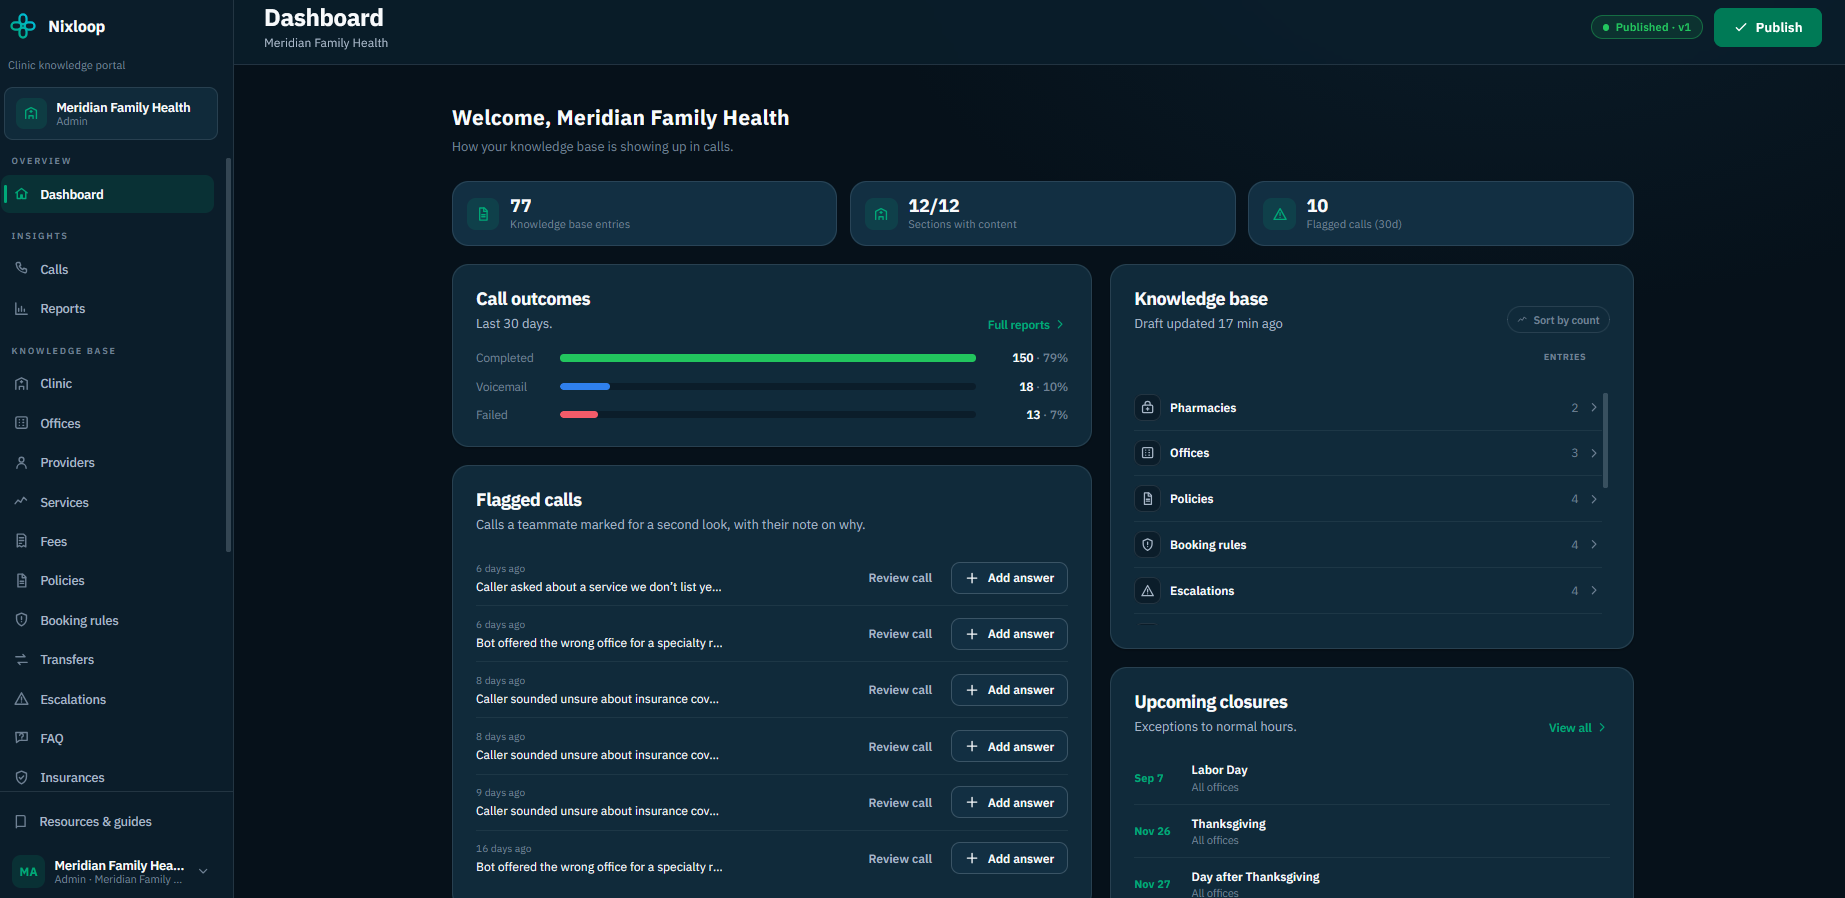Open the Meridian Family Health clinic switcher
The width and height of the screenshot is (1845, 898).
coord(111,114)
